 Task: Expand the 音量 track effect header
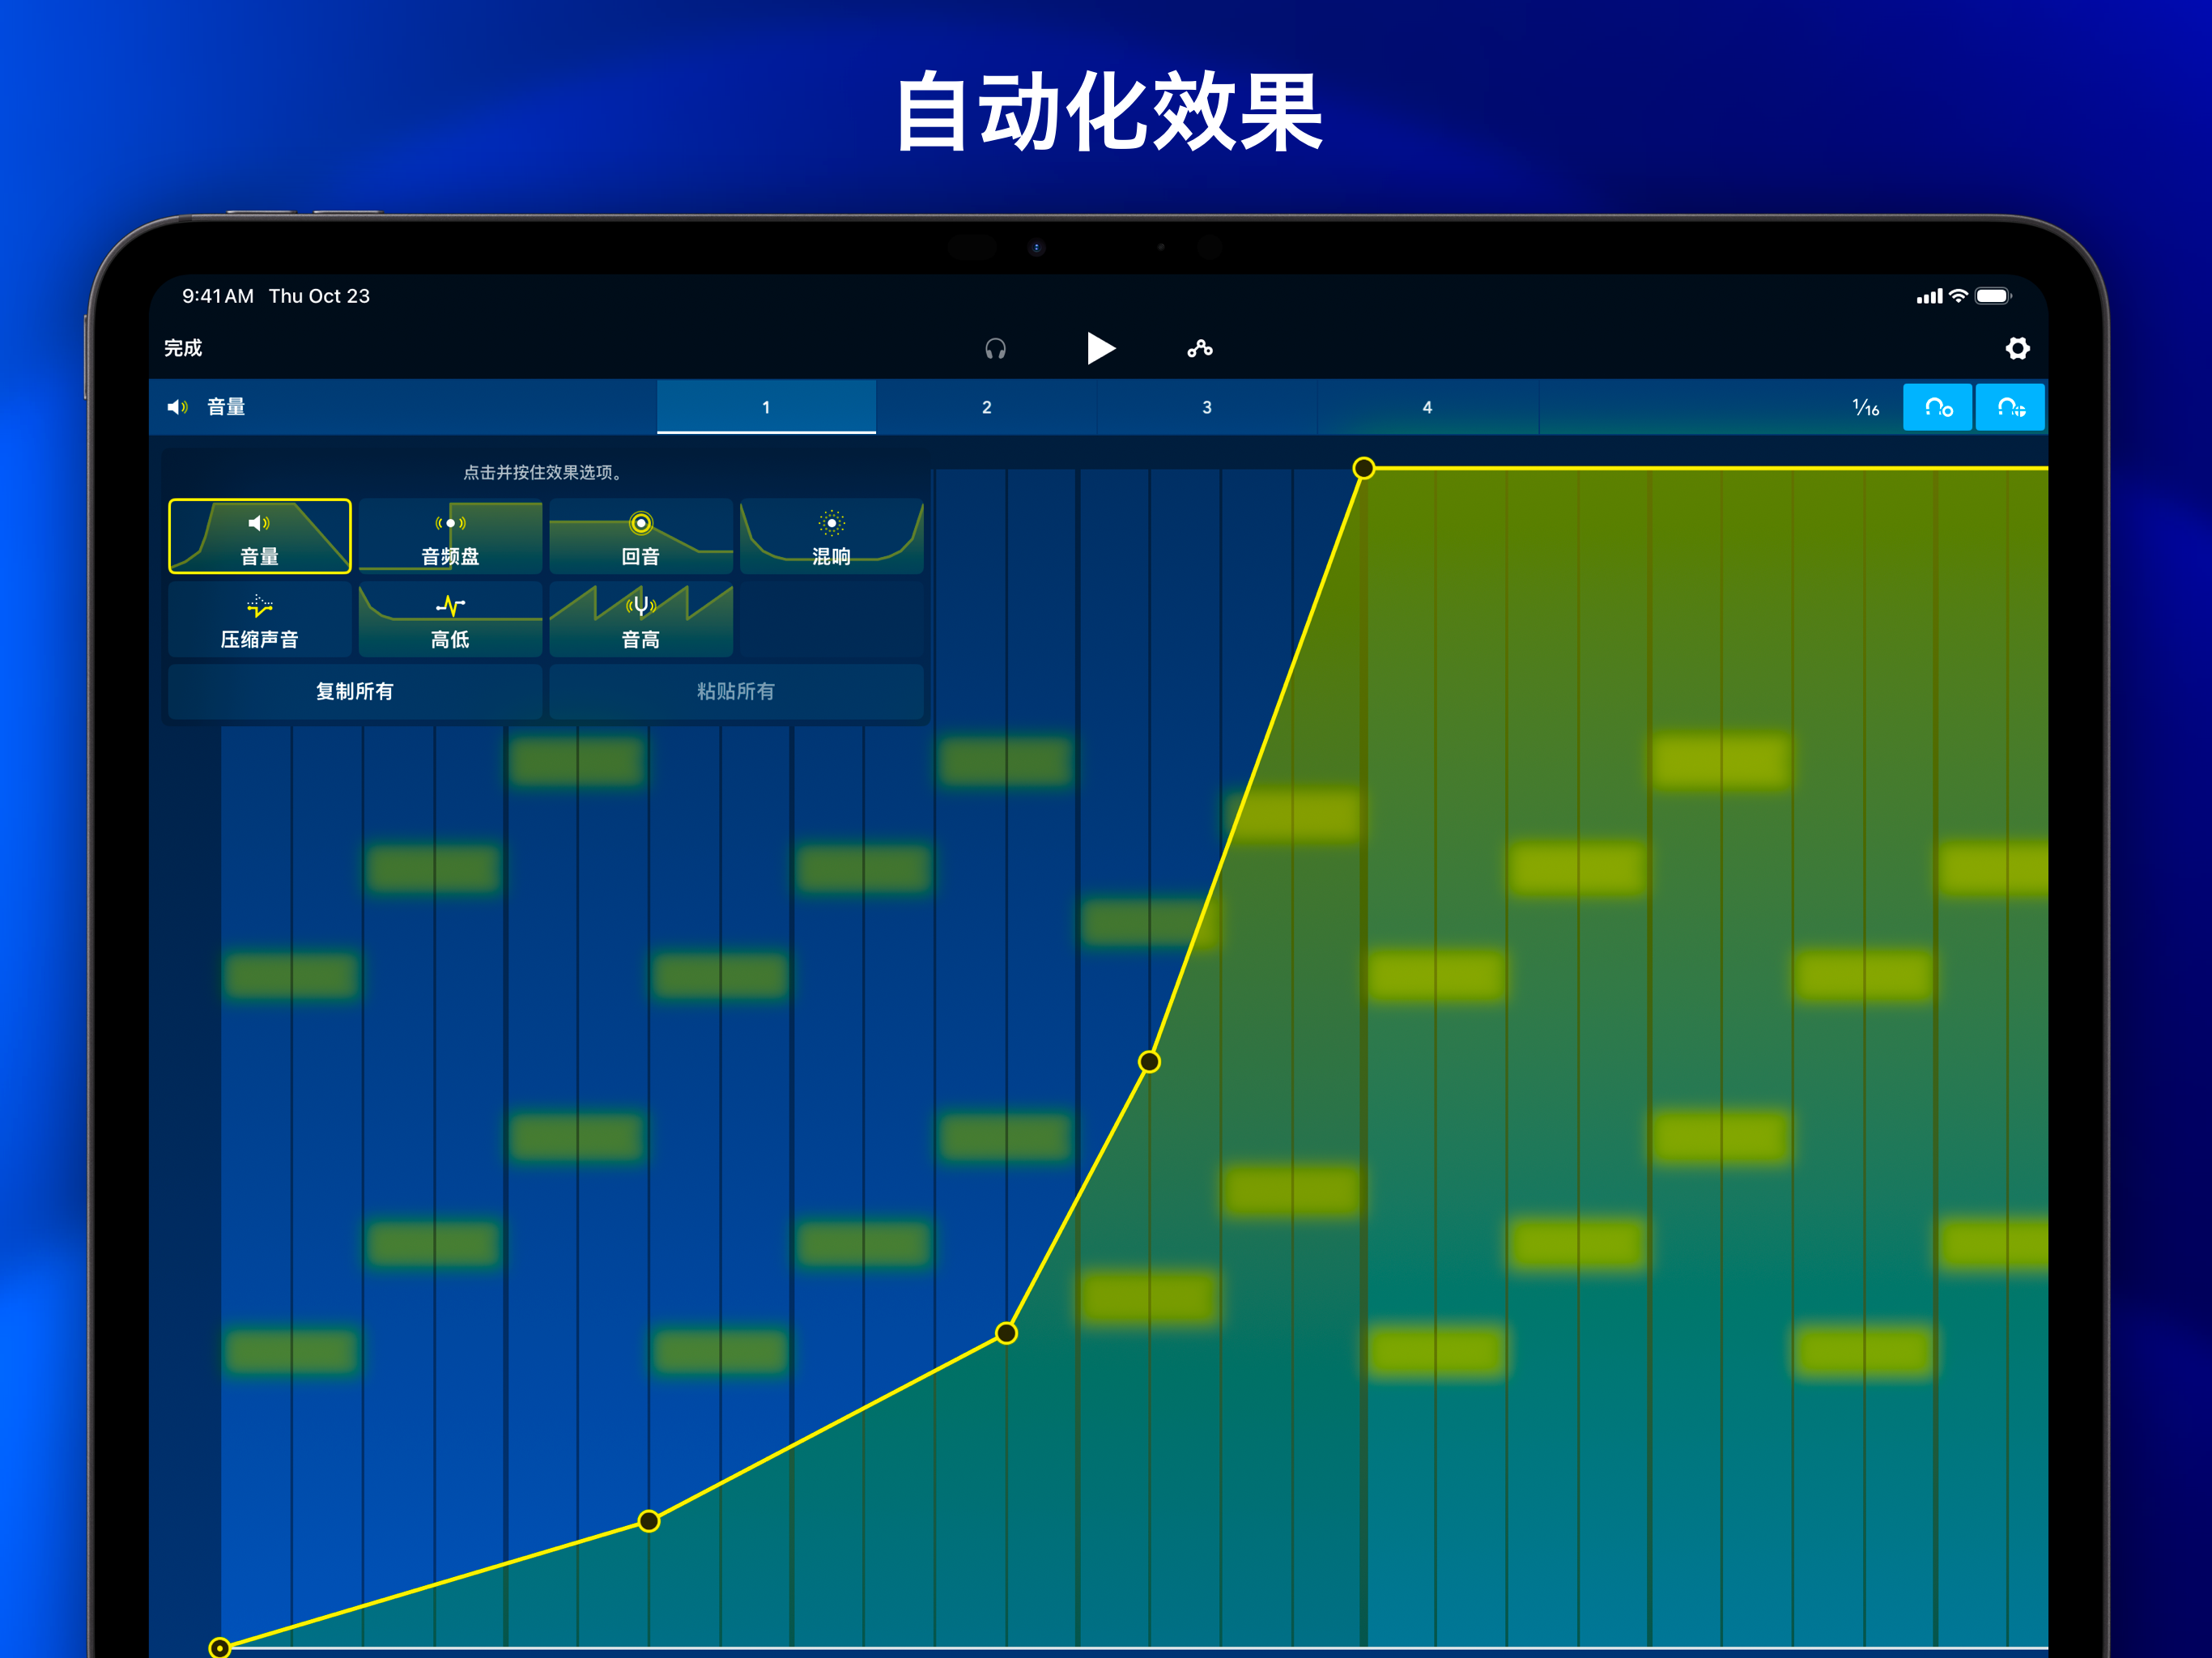(225, 407)
